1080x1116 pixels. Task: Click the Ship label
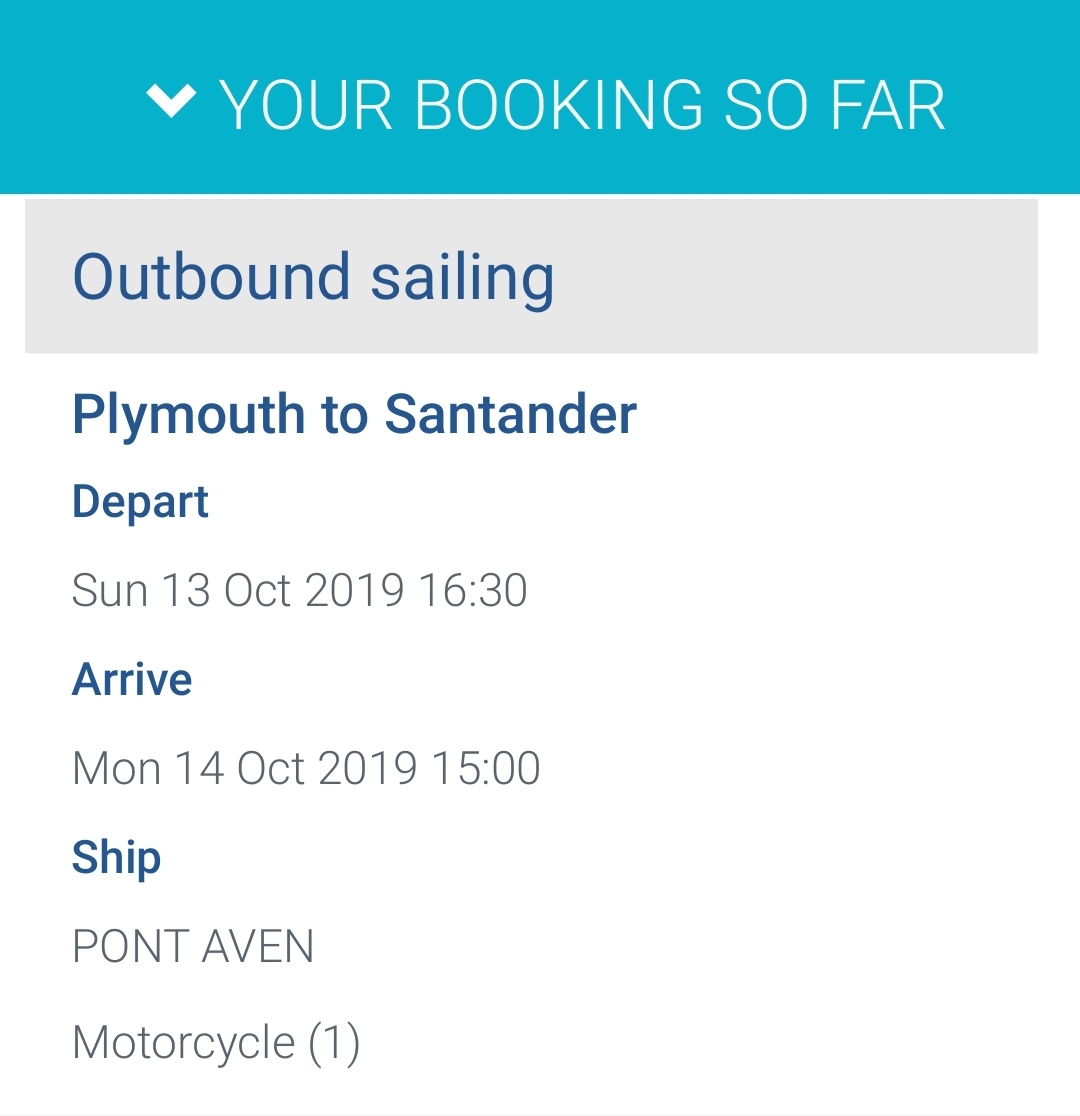click(x=116, y=857)
